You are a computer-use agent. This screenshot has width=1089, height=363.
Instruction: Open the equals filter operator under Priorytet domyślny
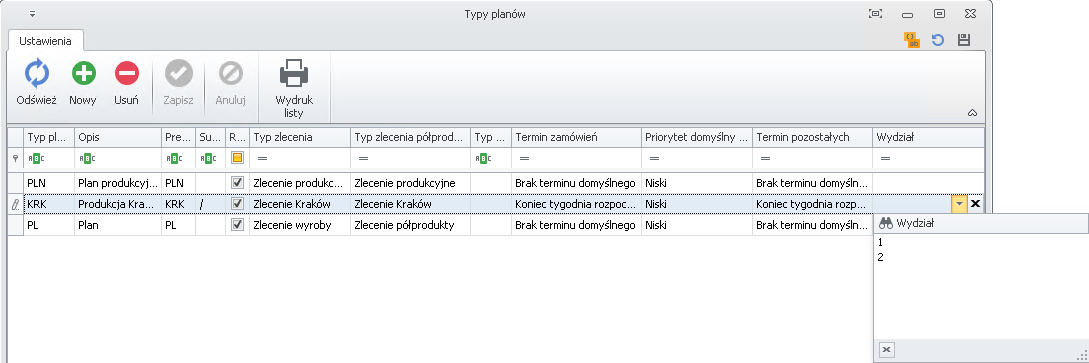click(654, 158)
